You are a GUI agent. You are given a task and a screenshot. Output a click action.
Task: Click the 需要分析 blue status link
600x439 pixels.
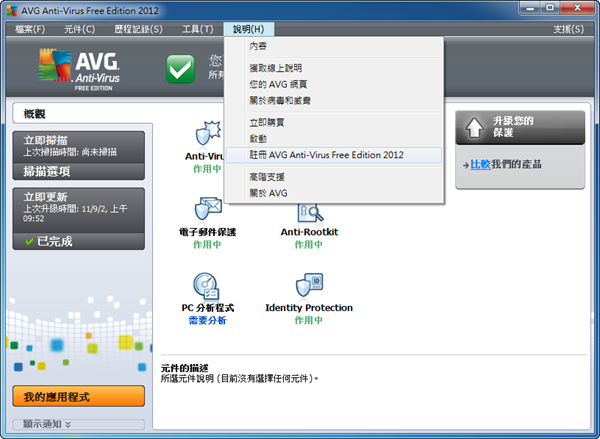pyautogui.click(x=207, y=320)
